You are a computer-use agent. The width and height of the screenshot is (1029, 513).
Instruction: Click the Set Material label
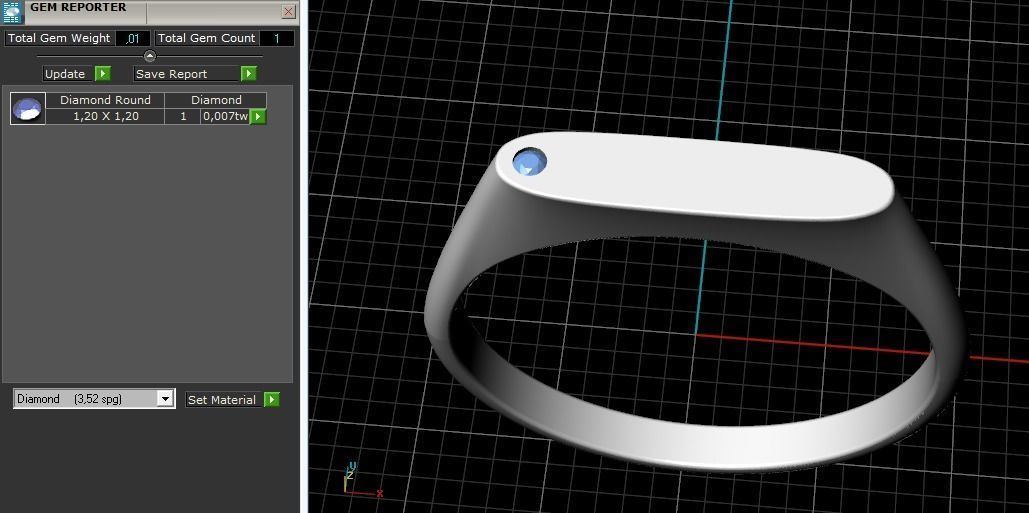point(224,400)
